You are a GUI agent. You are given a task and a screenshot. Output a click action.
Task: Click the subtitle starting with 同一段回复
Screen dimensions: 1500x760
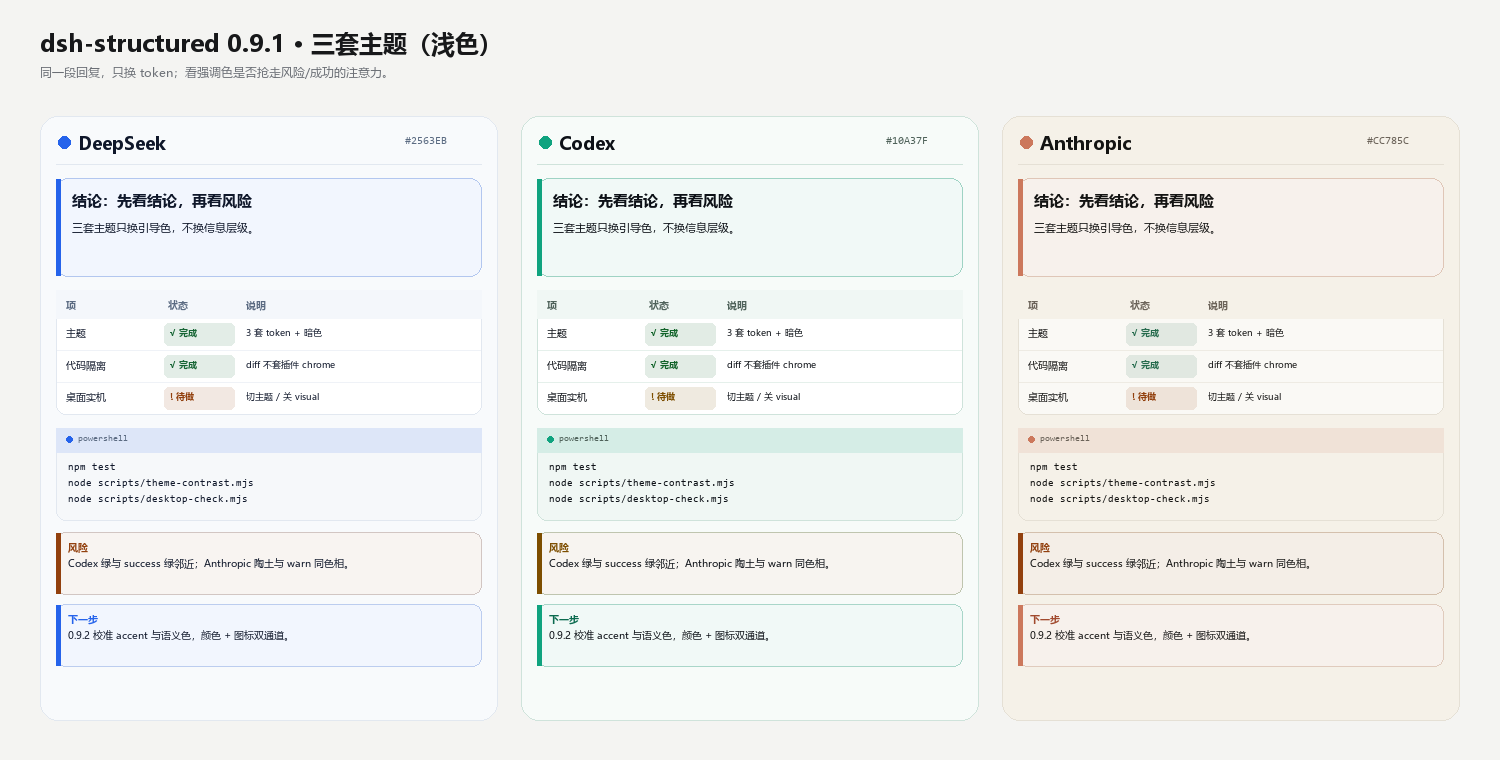pos(214,73)
